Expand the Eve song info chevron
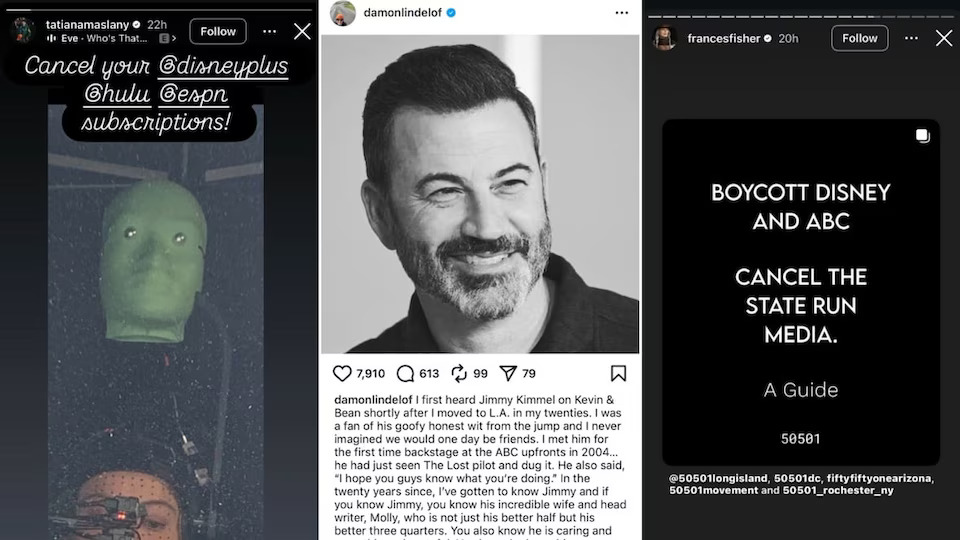Image resolution: width=960 pixels, height=540 pixels. click(174, 39)
